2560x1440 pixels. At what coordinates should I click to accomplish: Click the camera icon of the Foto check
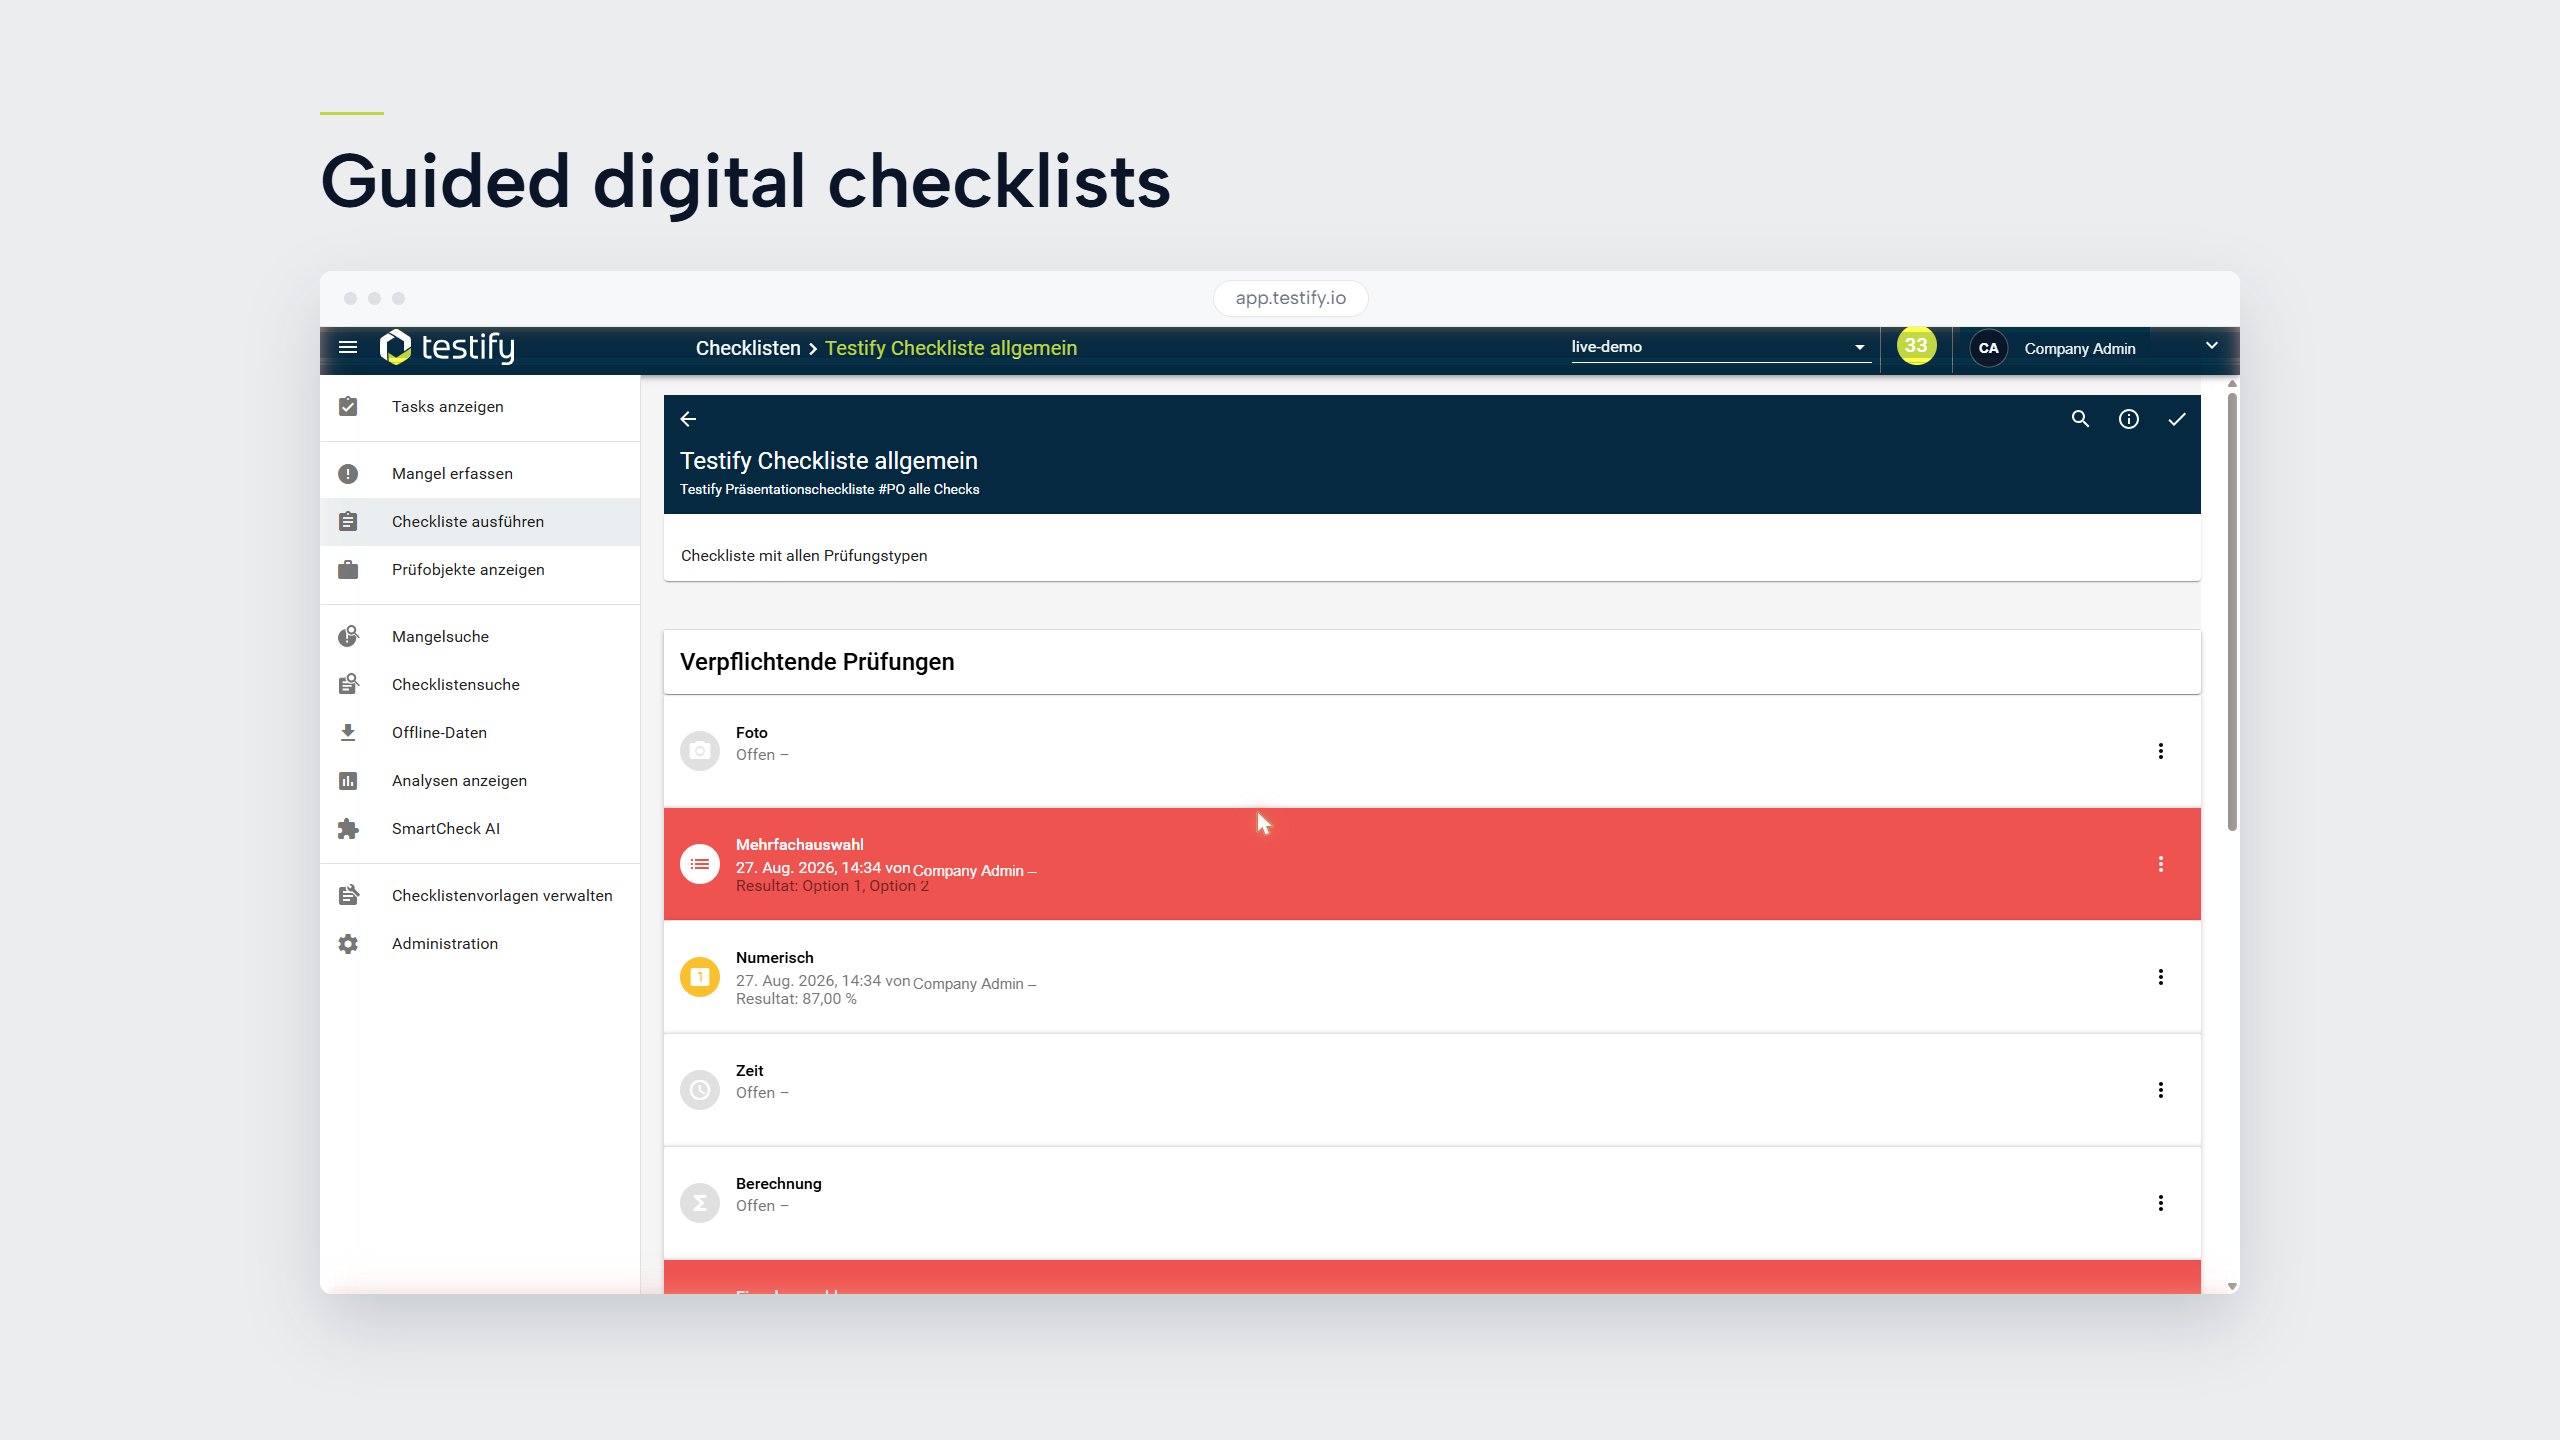(x=700, y=751)
